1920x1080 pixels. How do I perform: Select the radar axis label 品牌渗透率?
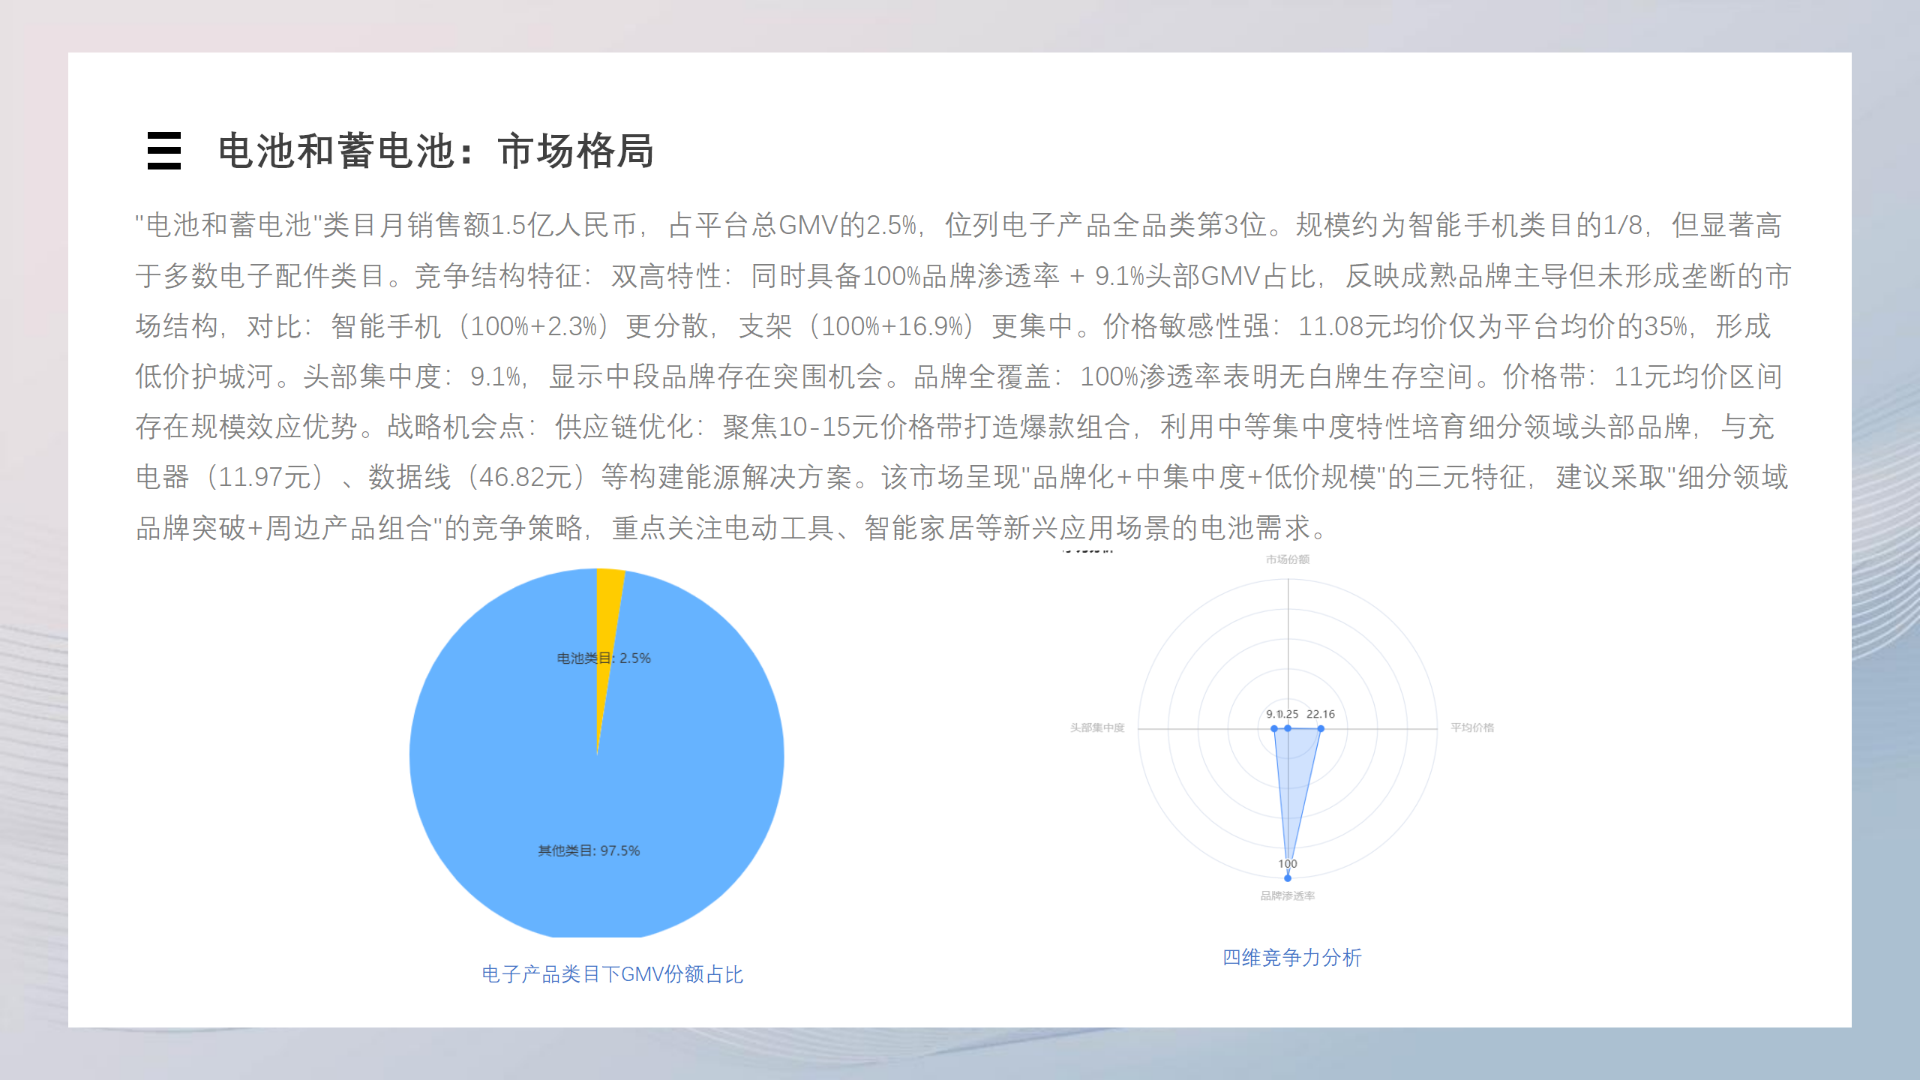[1288, 896]
